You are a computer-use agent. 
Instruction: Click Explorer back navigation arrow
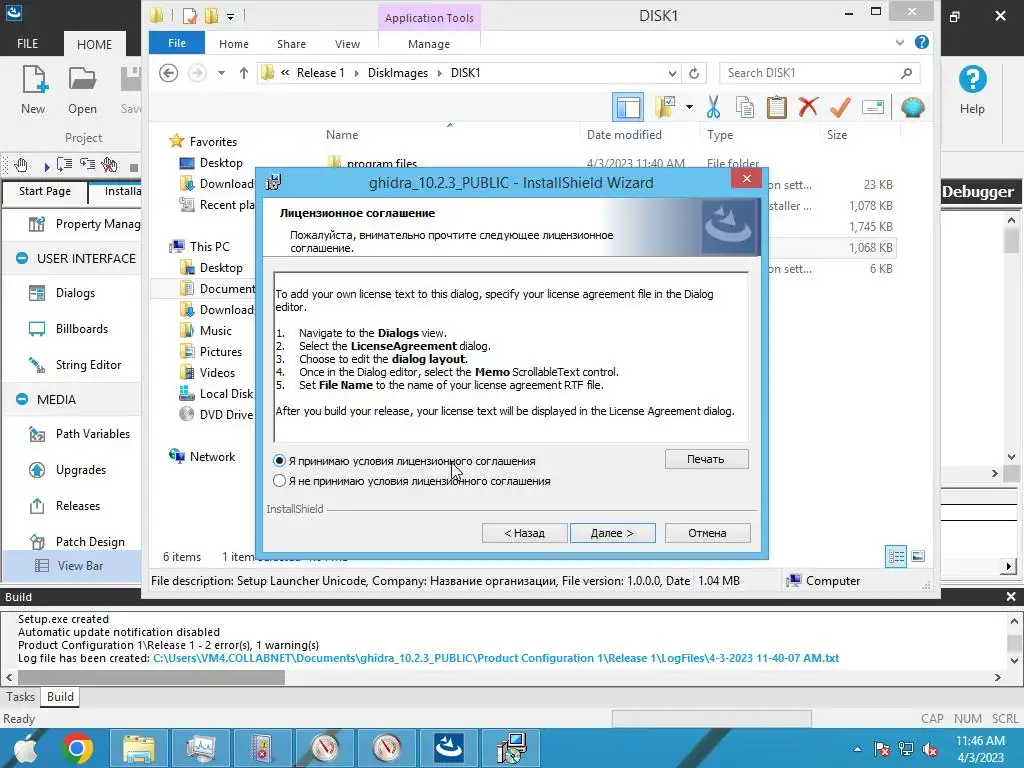point(168,73)
